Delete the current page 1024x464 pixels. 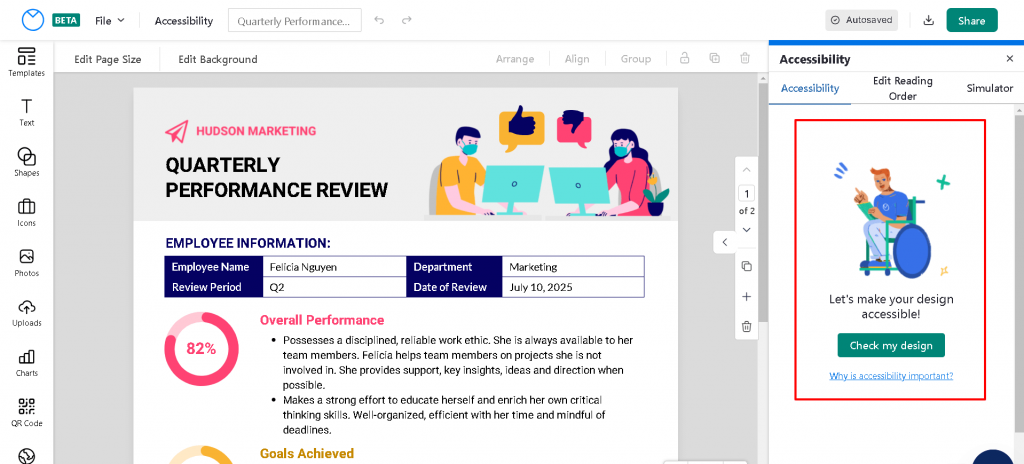click(746, 326)
